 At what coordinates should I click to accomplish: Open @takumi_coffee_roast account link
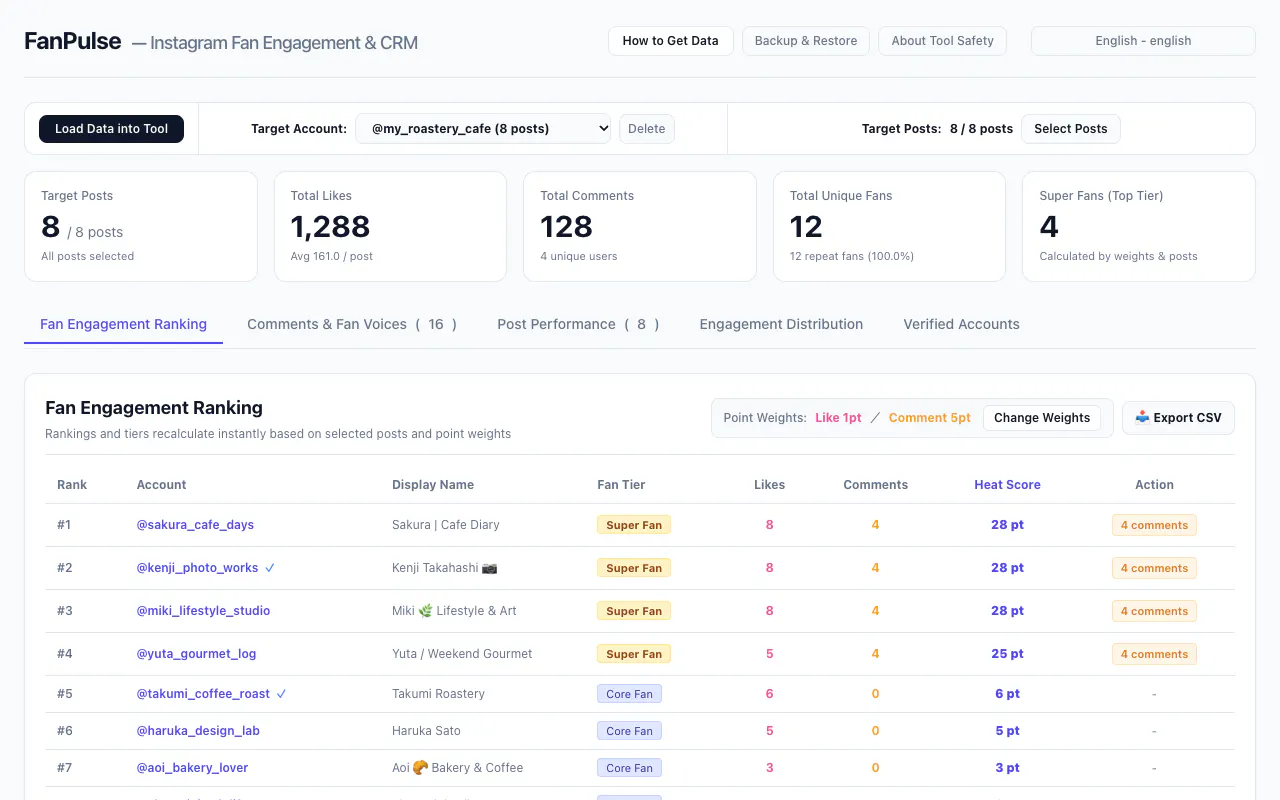[x=203, y=694]
